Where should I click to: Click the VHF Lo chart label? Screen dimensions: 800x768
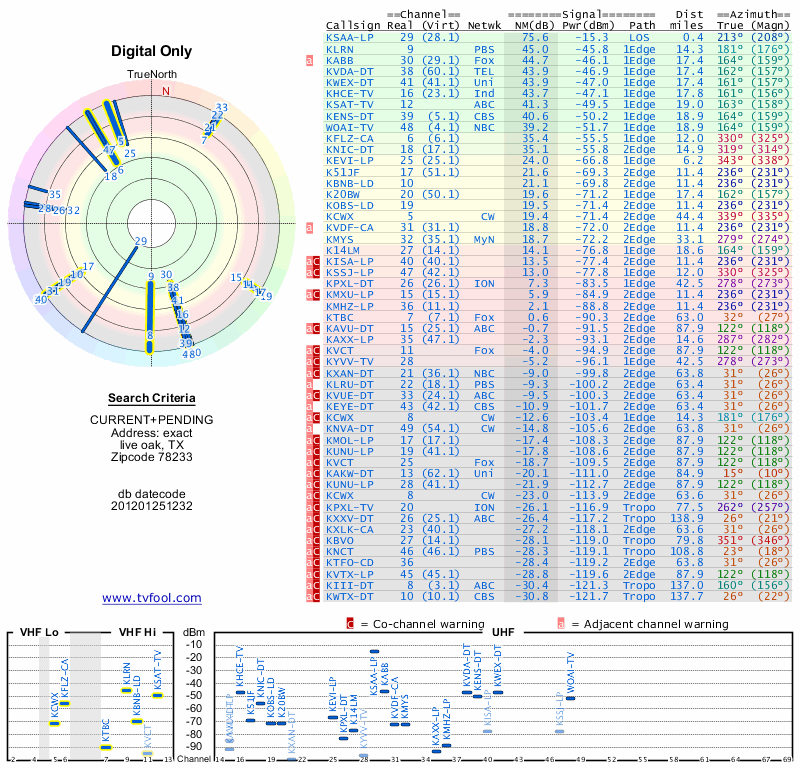point(39,632)
